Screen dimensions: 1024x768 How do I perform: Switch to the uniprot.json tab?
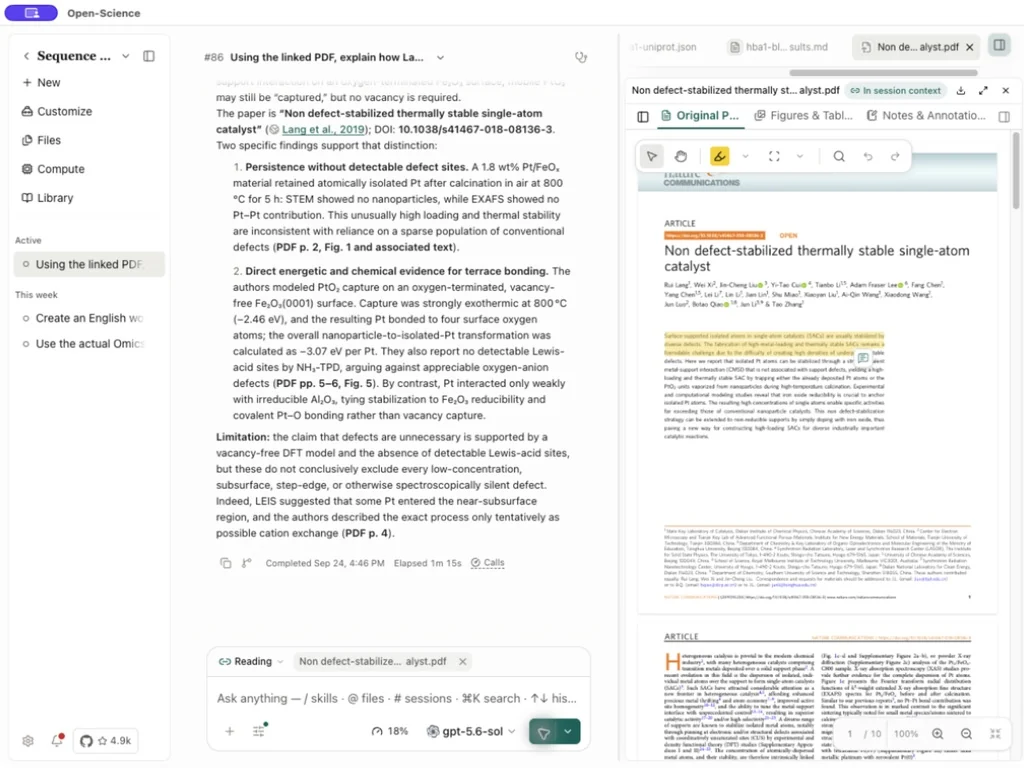[x=662, y=47]
